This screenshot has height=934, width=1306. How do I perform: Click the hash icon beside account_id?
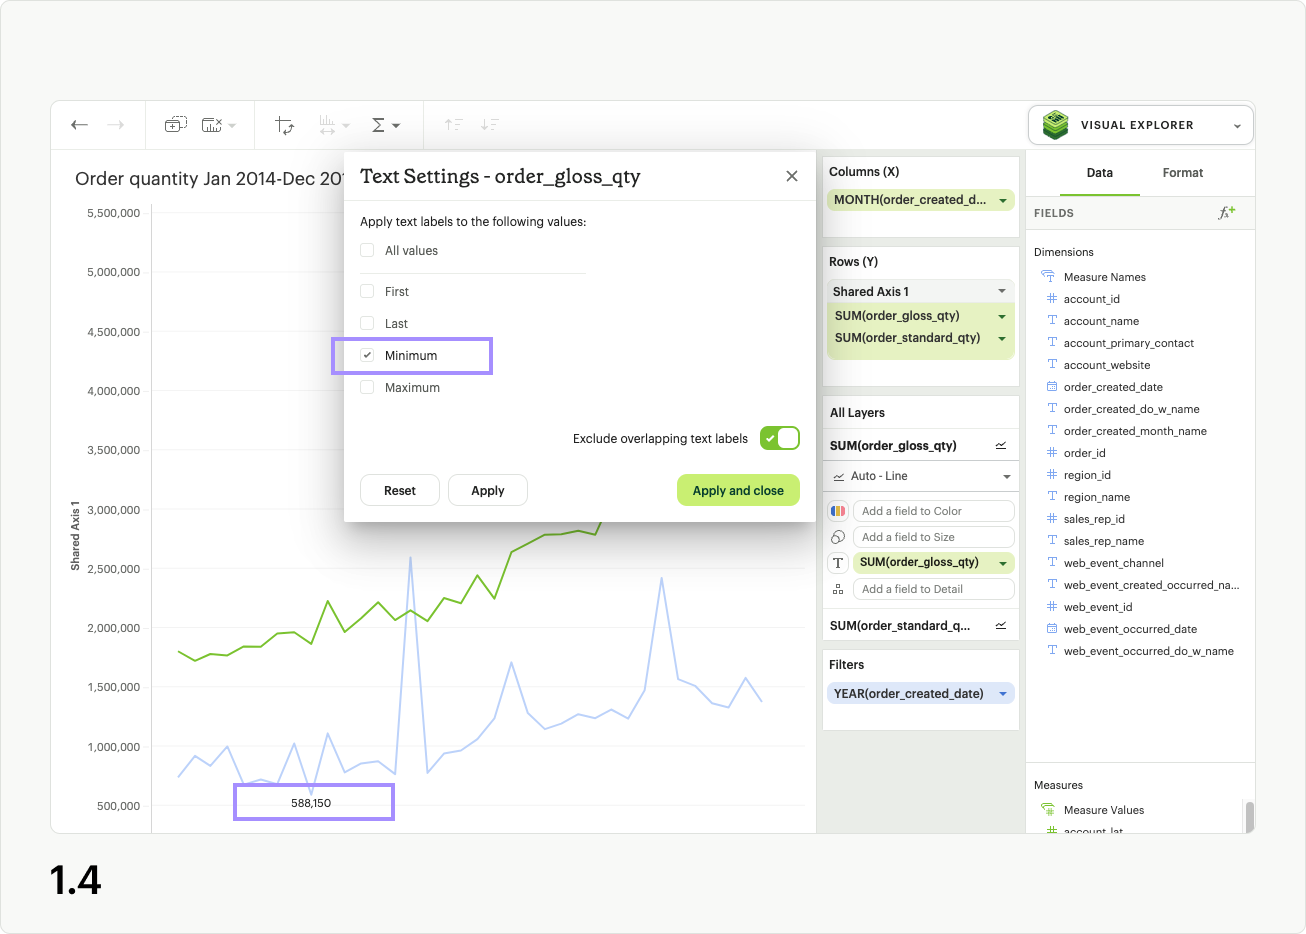[x=1052, y=299]
